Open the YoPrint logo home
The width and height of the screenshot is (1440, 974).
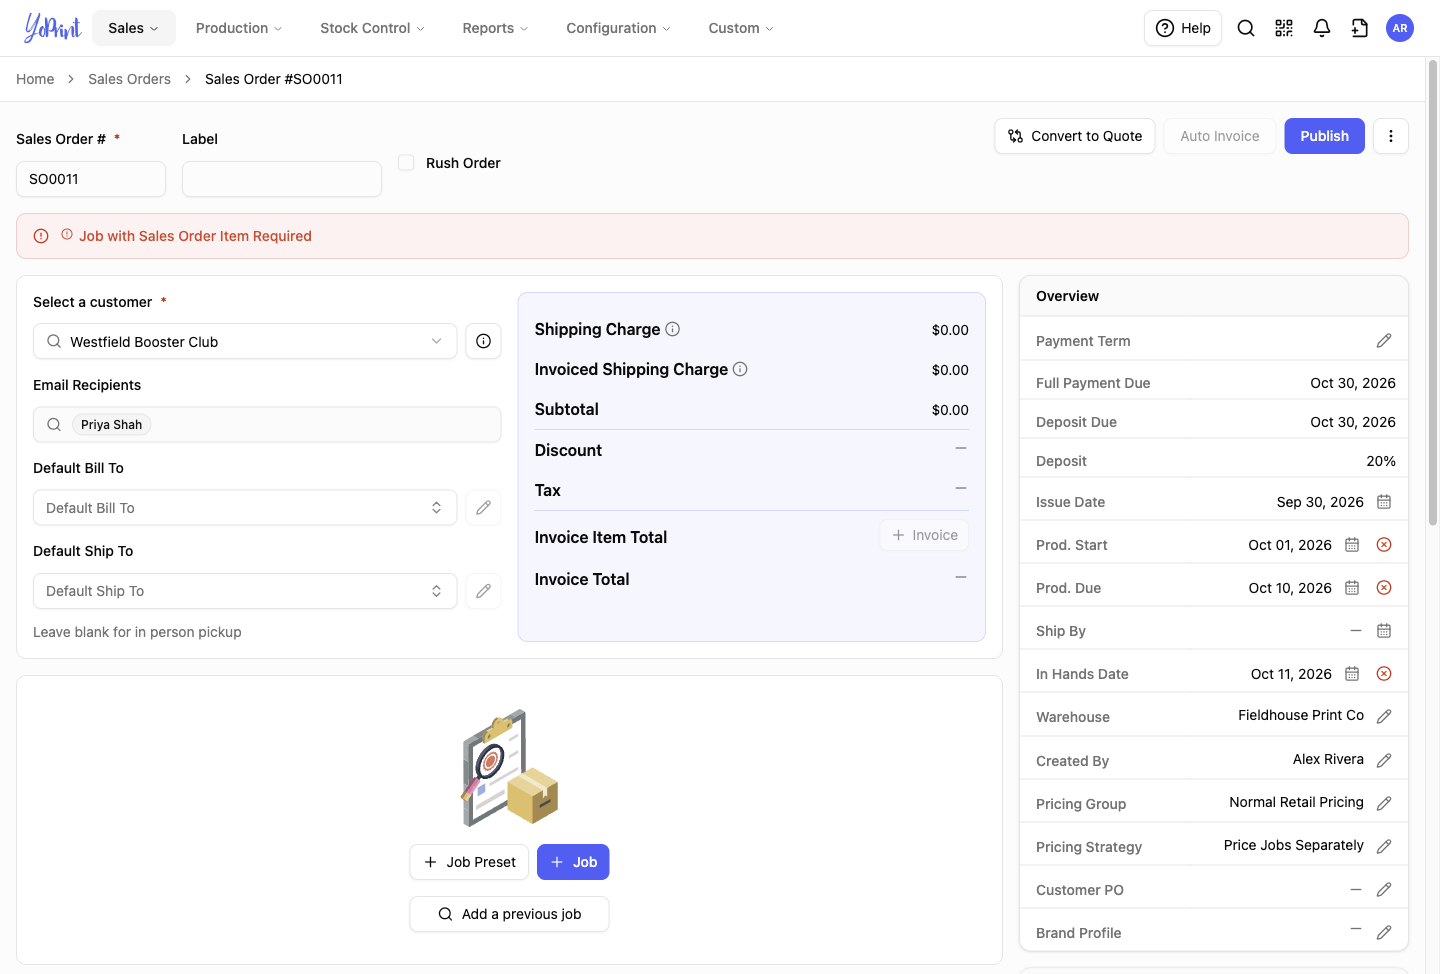(52, 28)
